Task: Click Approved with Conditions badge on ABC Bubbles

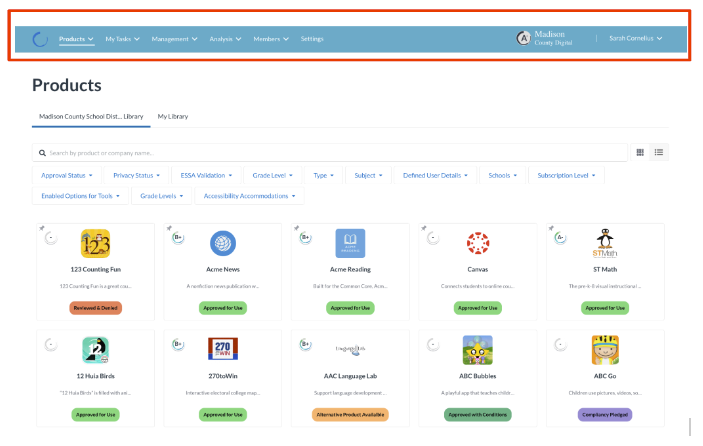Action: coord(478,415)
